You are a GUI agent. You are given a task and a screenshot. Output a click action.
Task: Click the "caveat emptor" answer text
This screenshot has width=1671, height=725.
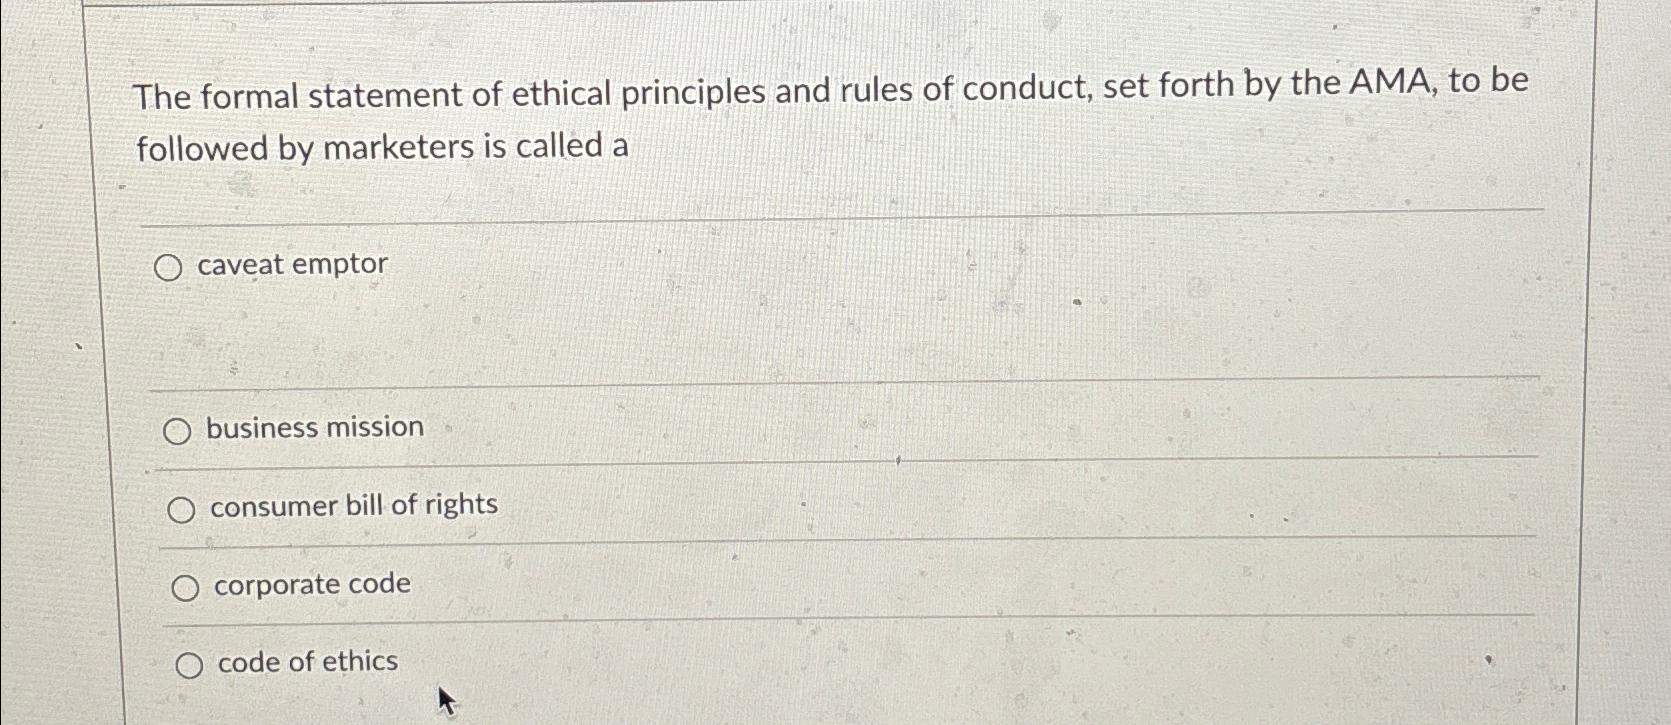pyautogui.click(x=292, y=264)
